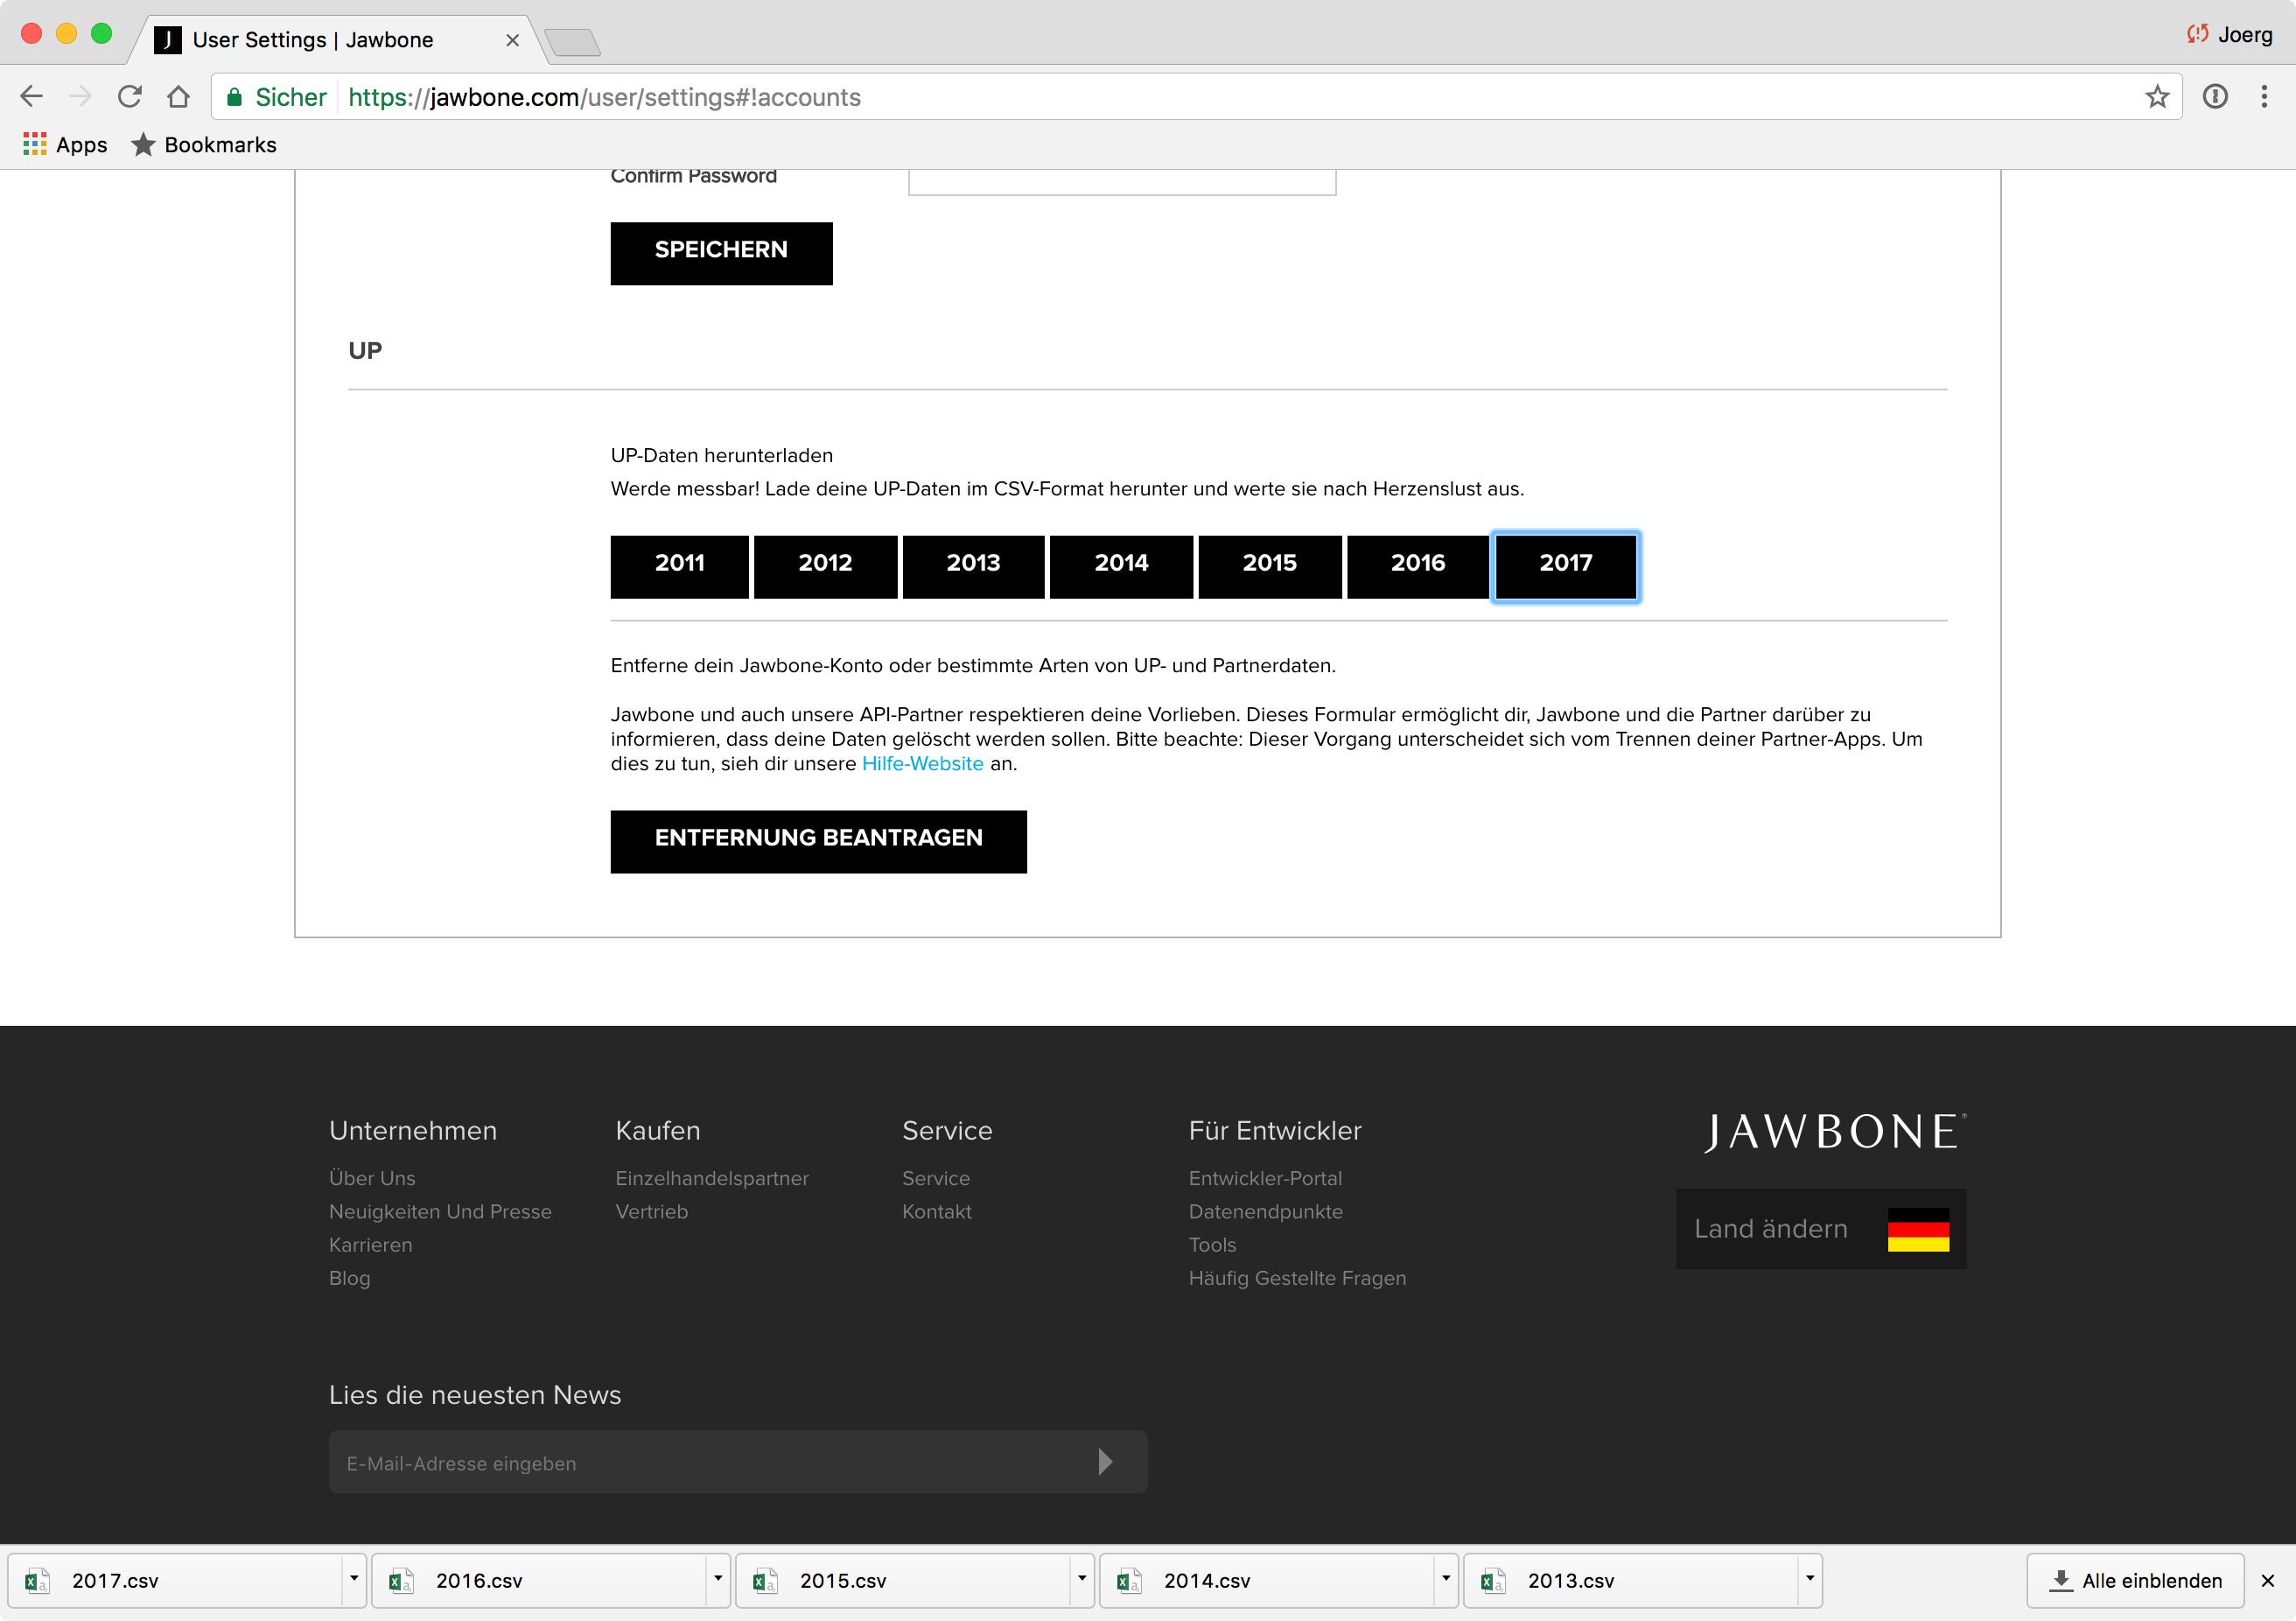Click the green secure lock icon
This screenshot has width=2296, height=1621.
click(x=235, y=97)
